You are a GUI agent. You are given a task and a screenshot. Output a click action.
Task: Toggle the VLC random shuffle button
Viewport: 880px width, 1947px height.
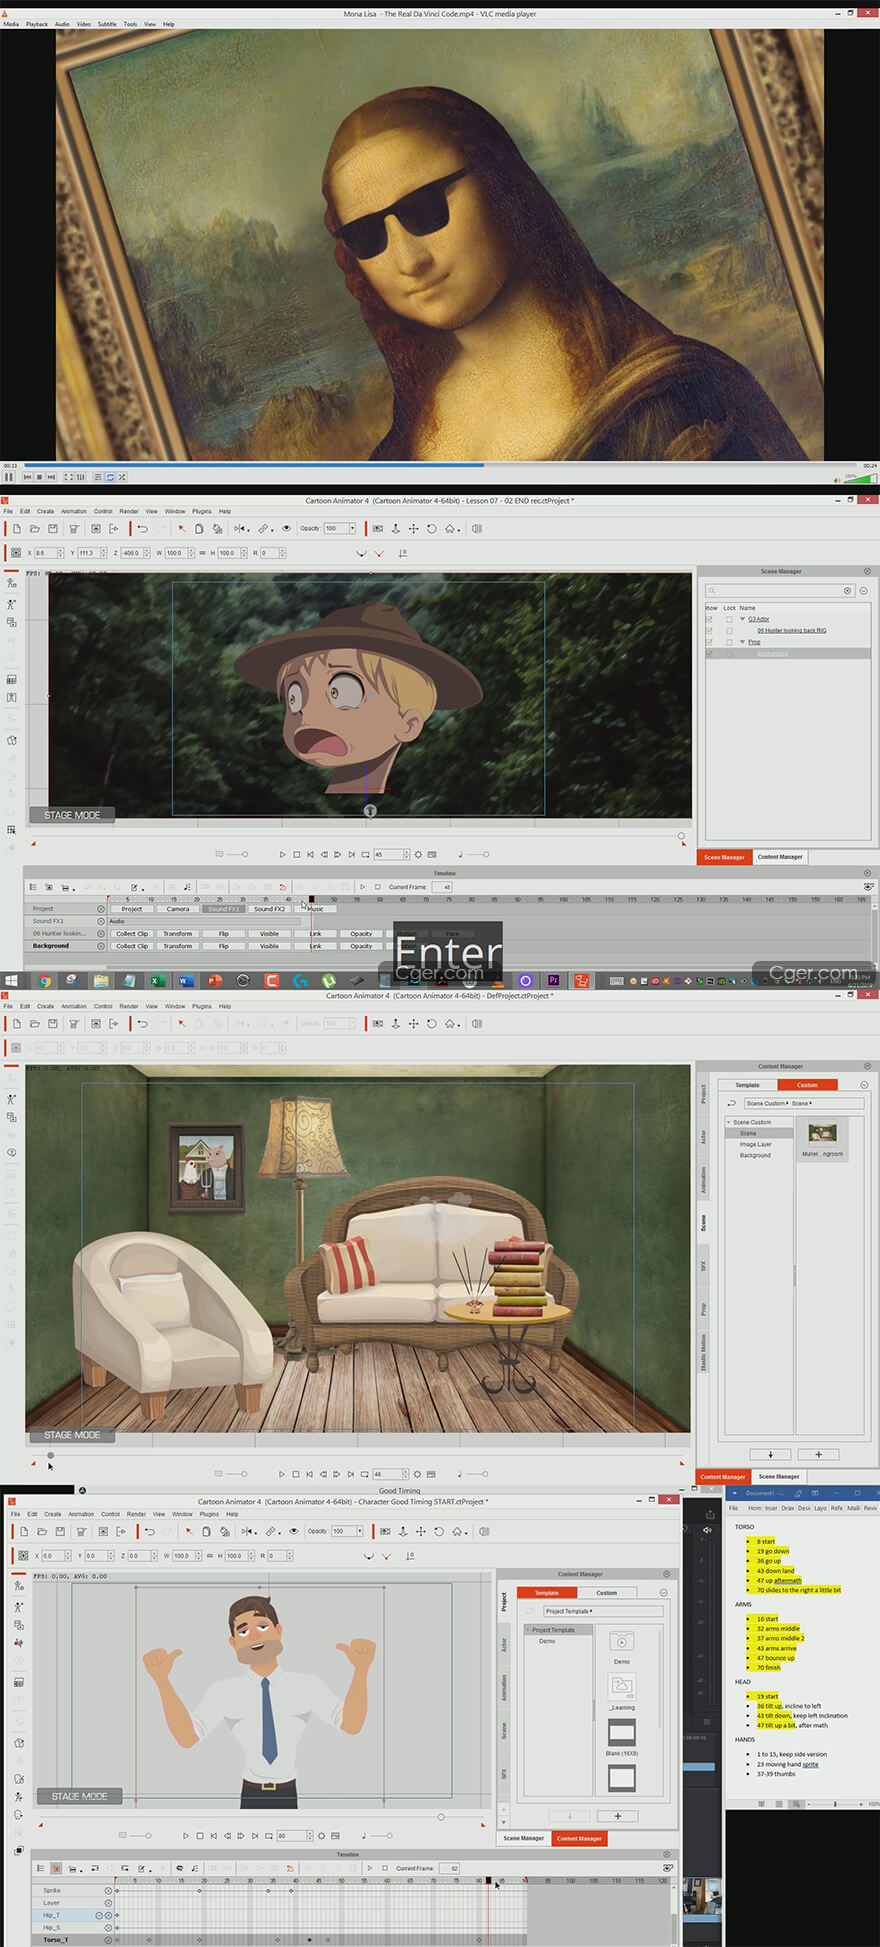point(122,477)
